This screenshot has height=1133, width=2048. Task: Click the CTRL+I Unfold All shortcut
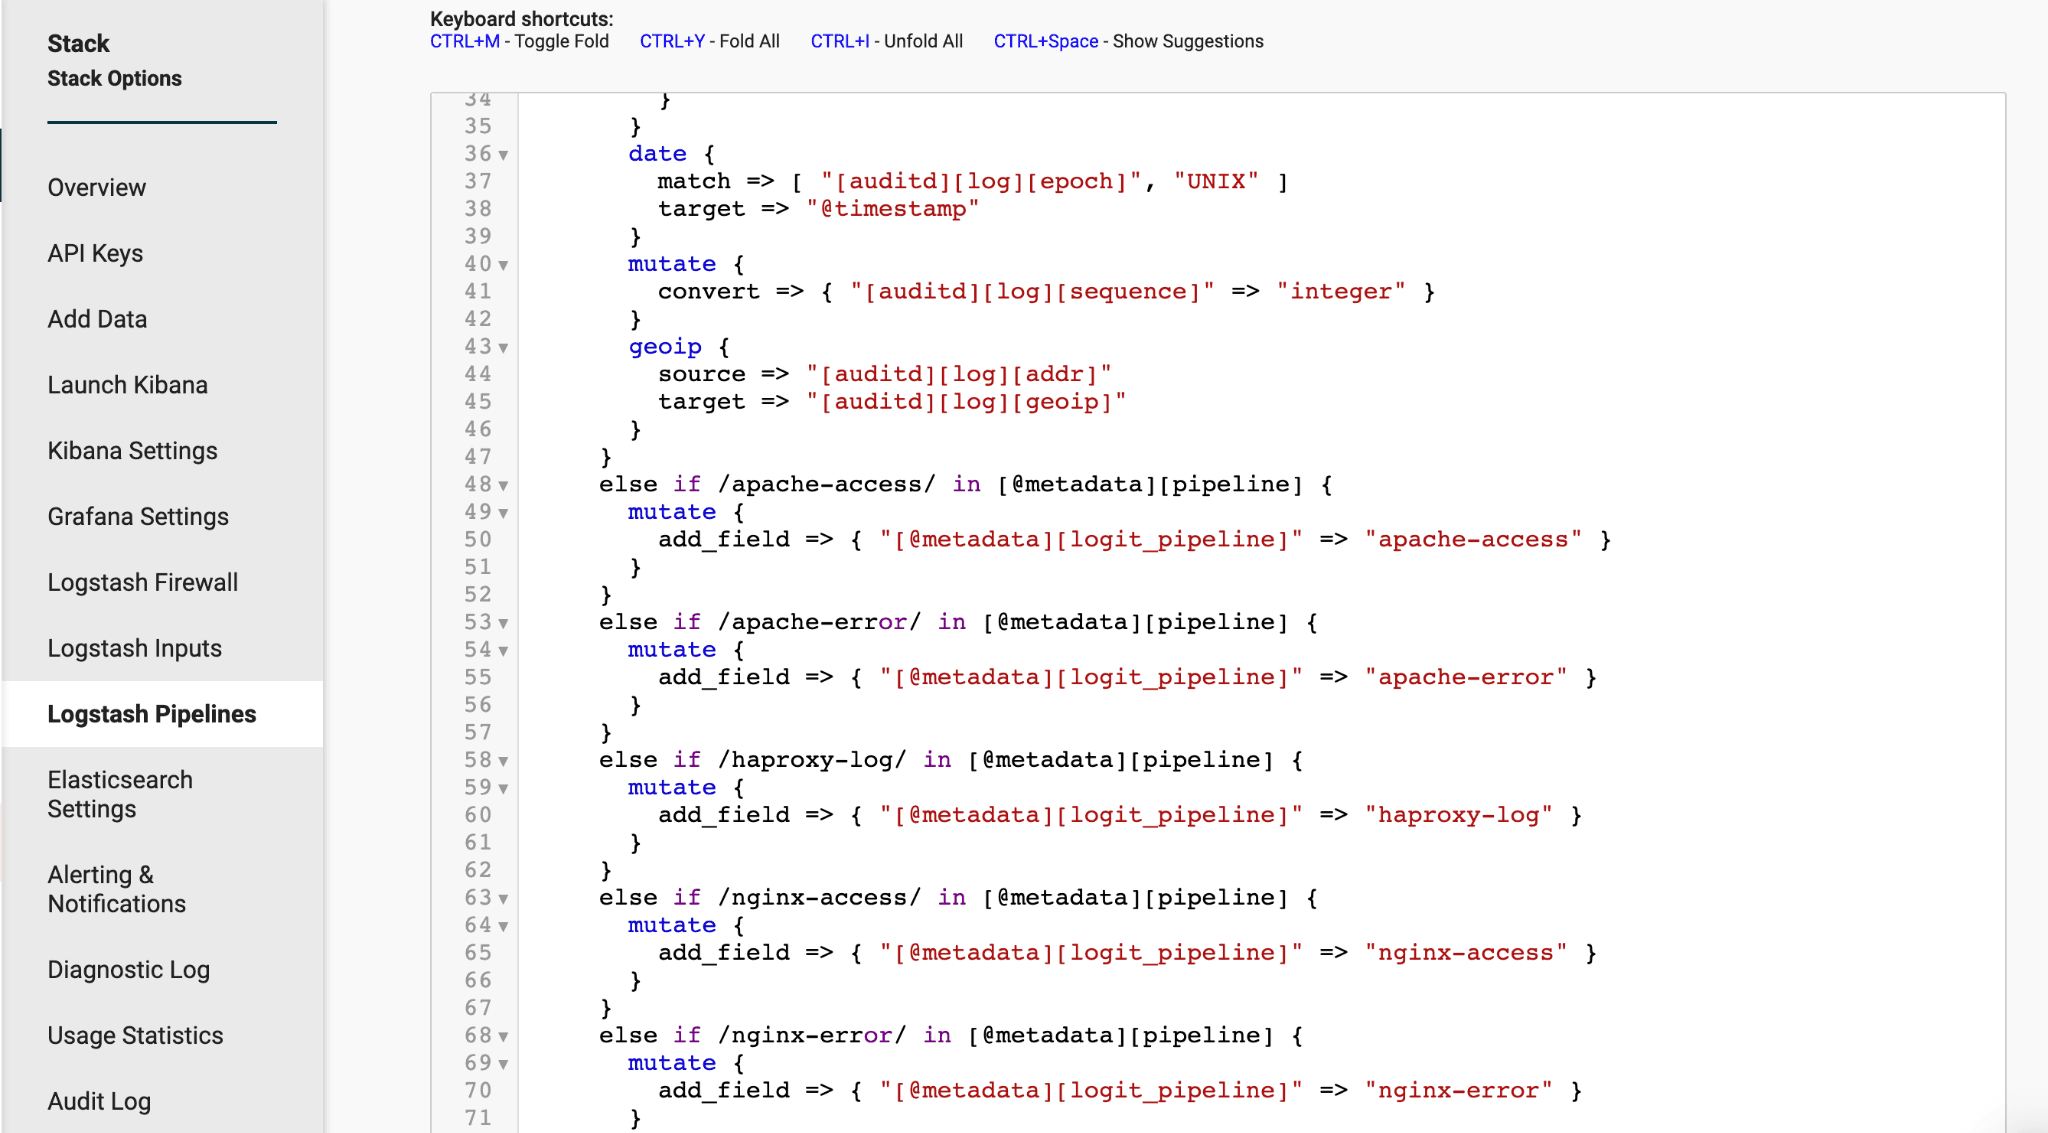(887, 41)
